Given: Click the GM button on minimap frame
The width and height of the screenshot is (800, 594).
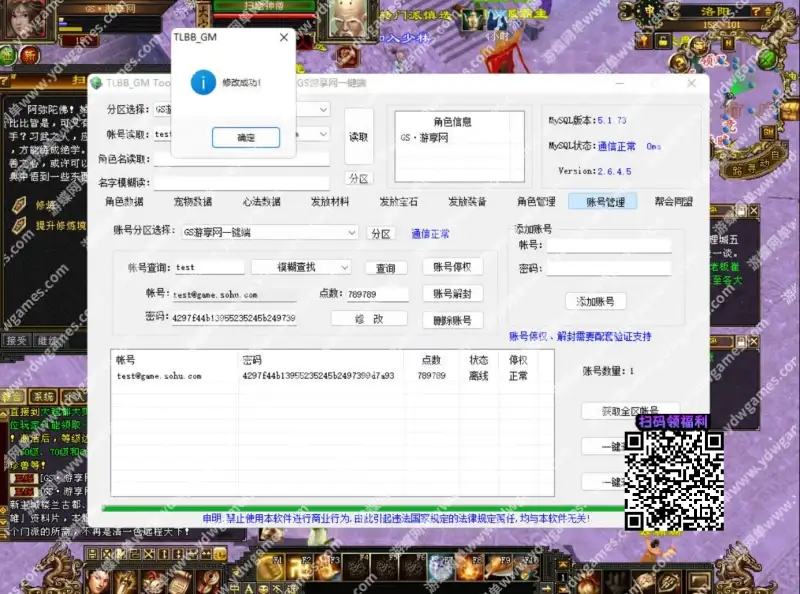Looking at the screenshot, I should pyautogui.click(x=769, y=133).
